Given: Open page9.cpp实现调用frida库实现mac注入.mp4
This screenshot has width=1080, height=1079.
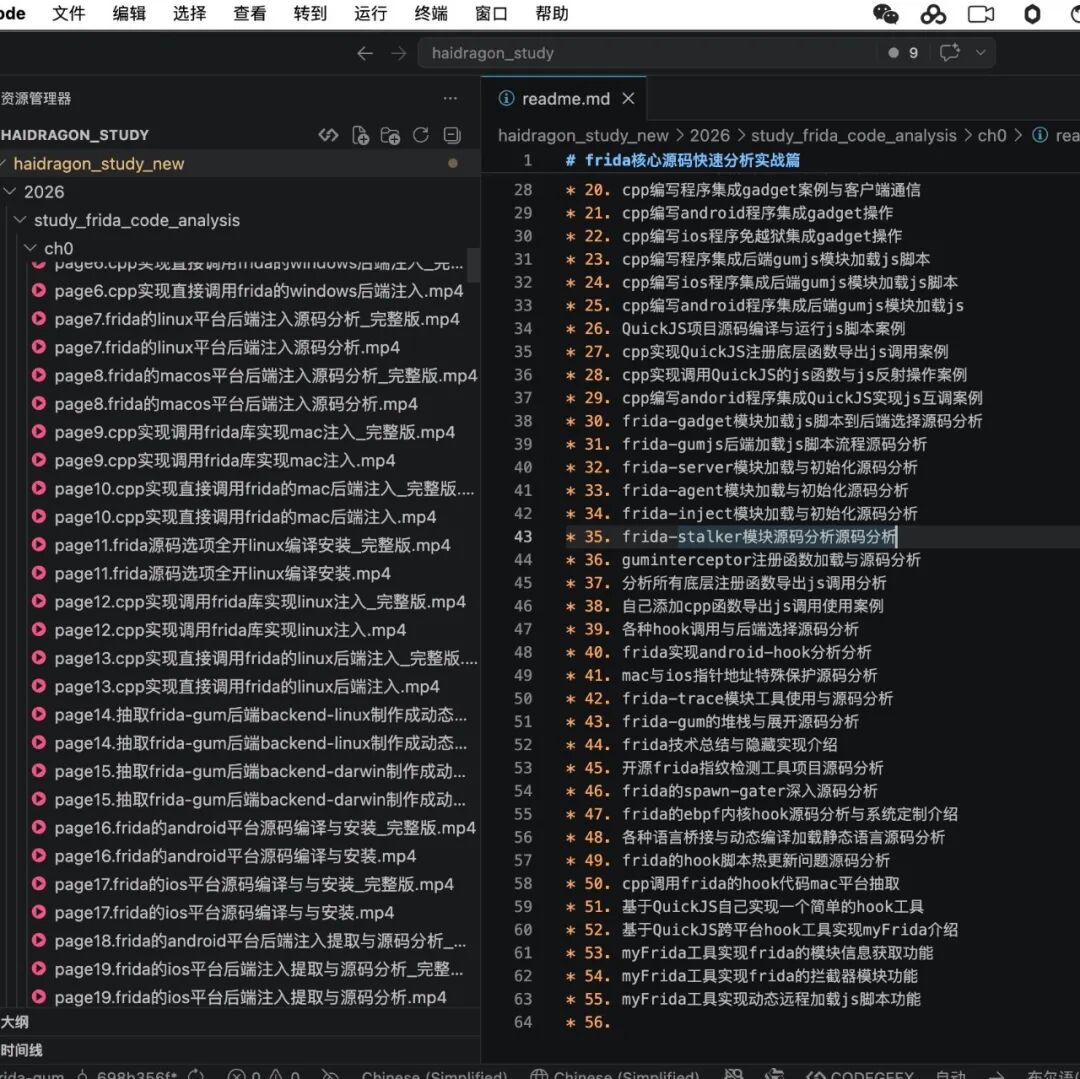Looking at the screenshot, I should (225, 460).
